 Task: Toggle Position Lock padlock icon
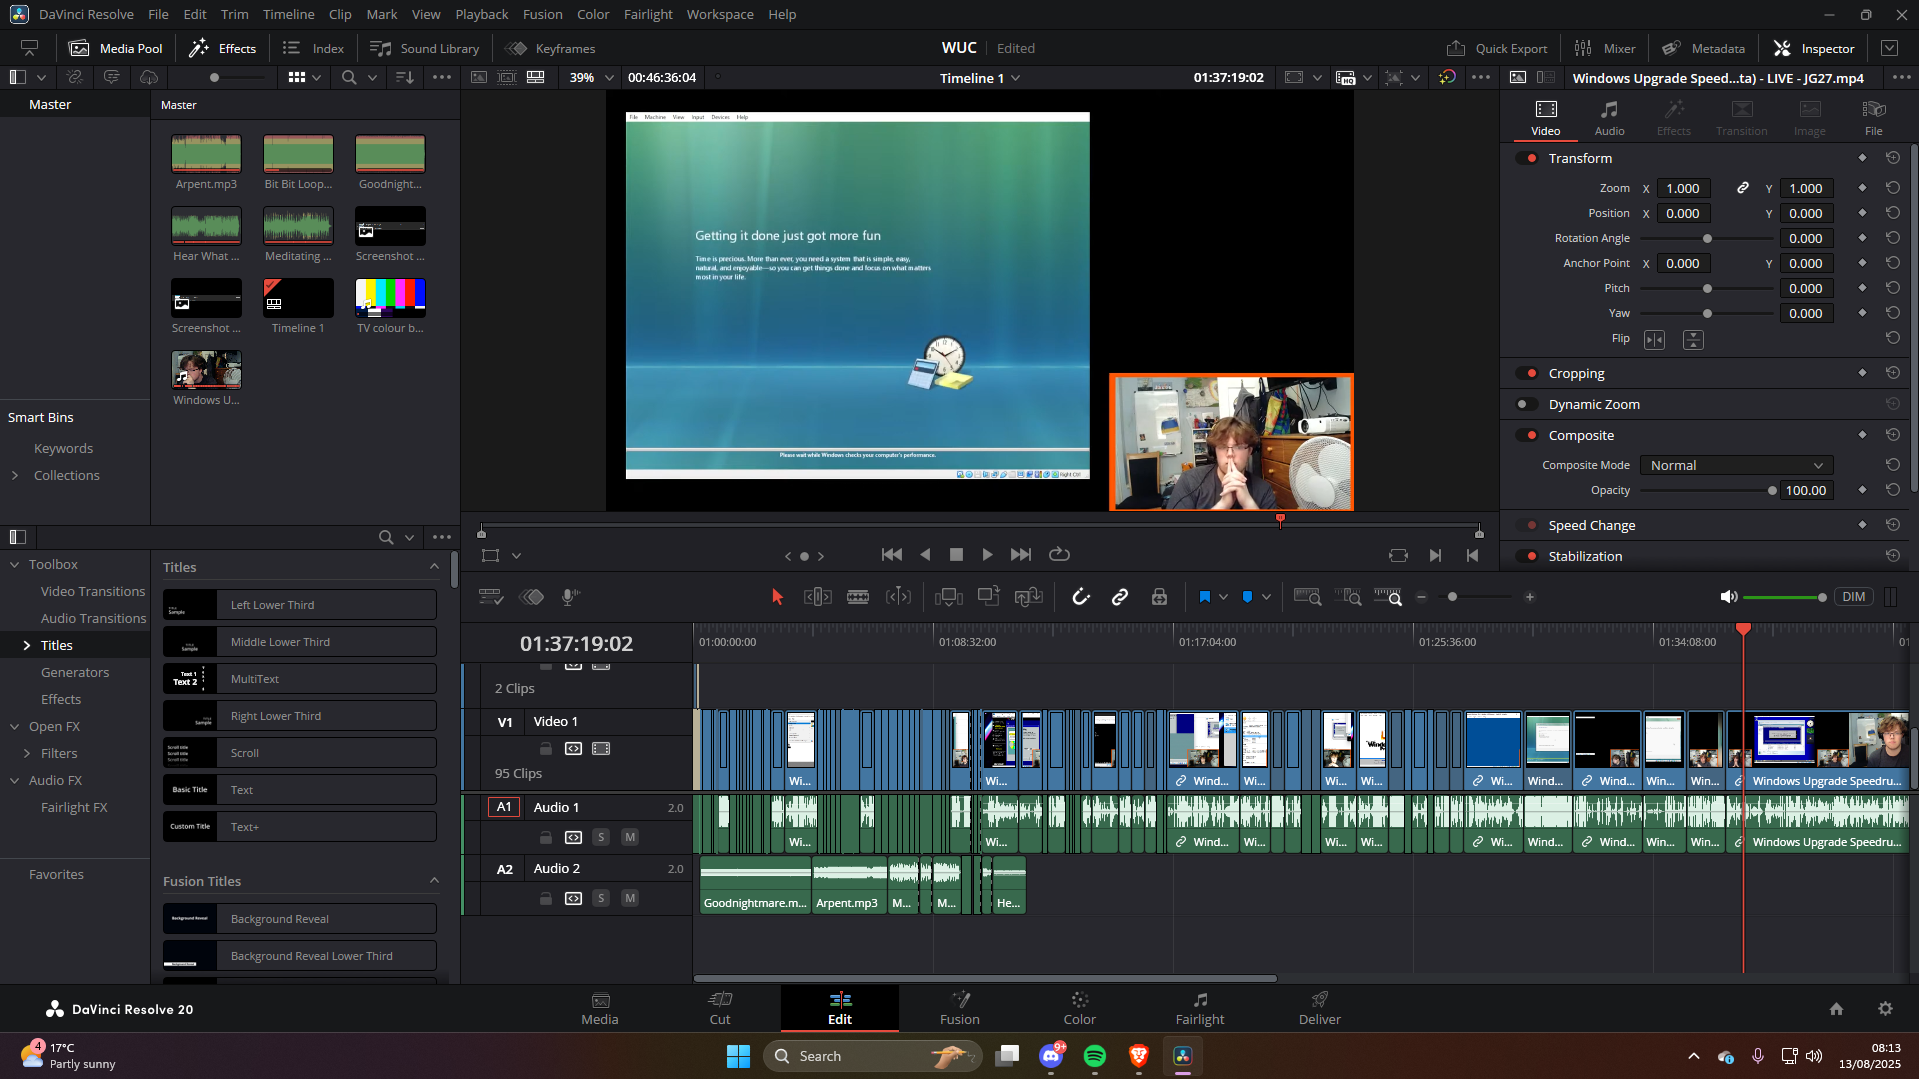click(1159, 597)
